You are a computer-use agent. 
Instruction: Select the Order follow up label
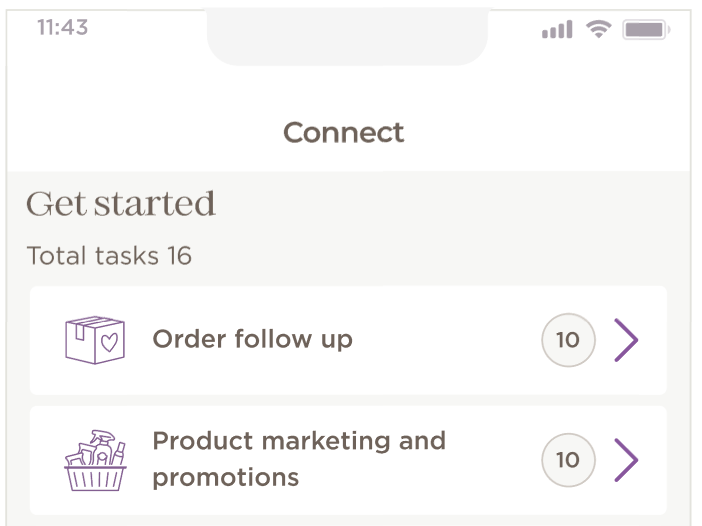click(x=252, y=340)
